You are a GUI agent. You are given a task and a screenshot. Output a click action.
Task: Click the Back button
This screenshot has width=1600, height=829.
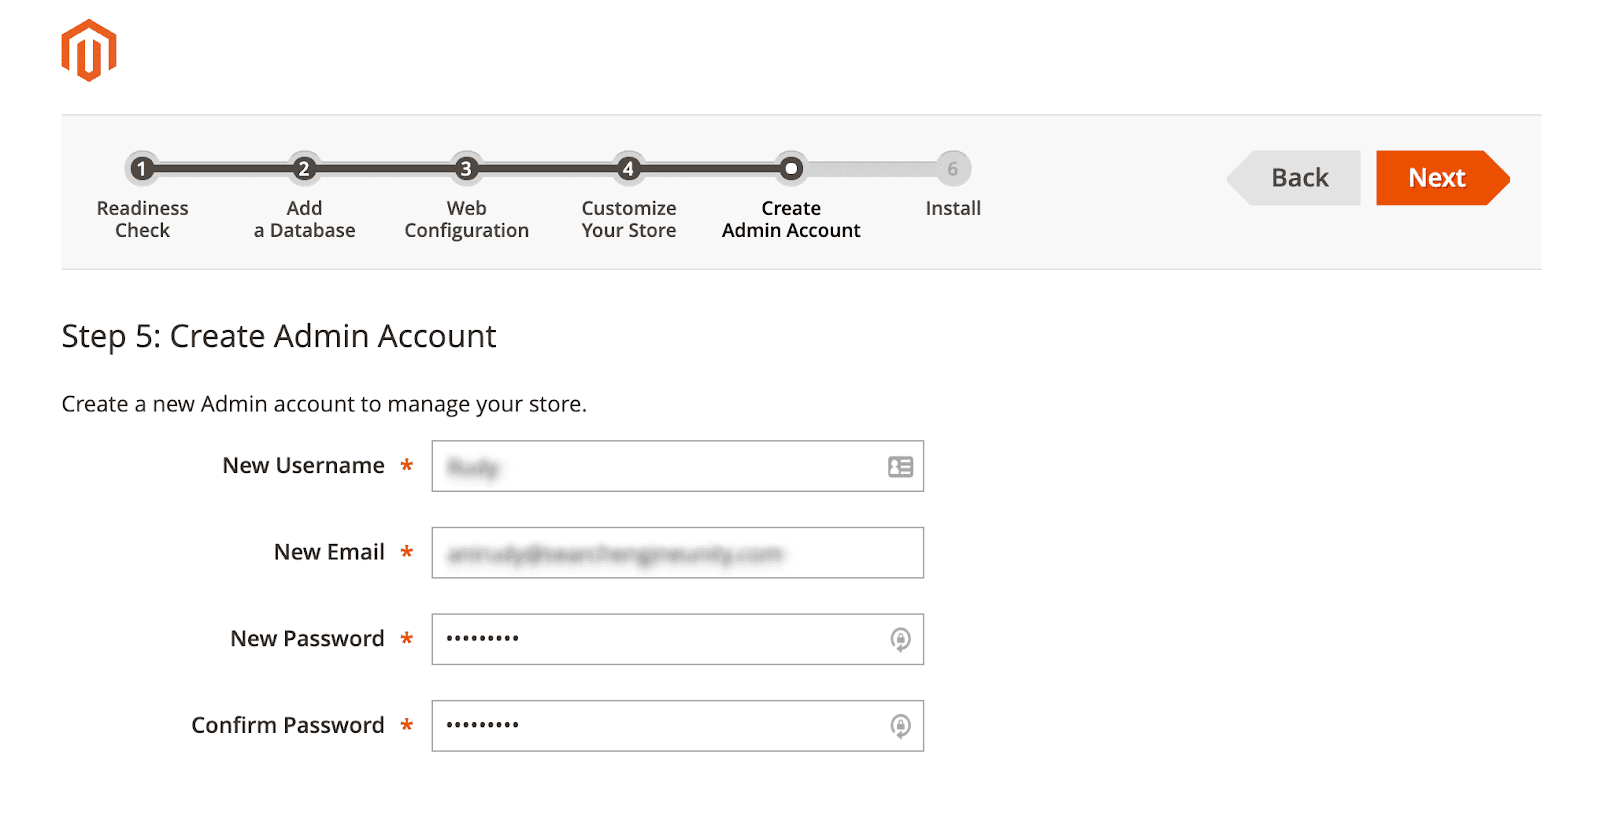(x=1294, y=178)
